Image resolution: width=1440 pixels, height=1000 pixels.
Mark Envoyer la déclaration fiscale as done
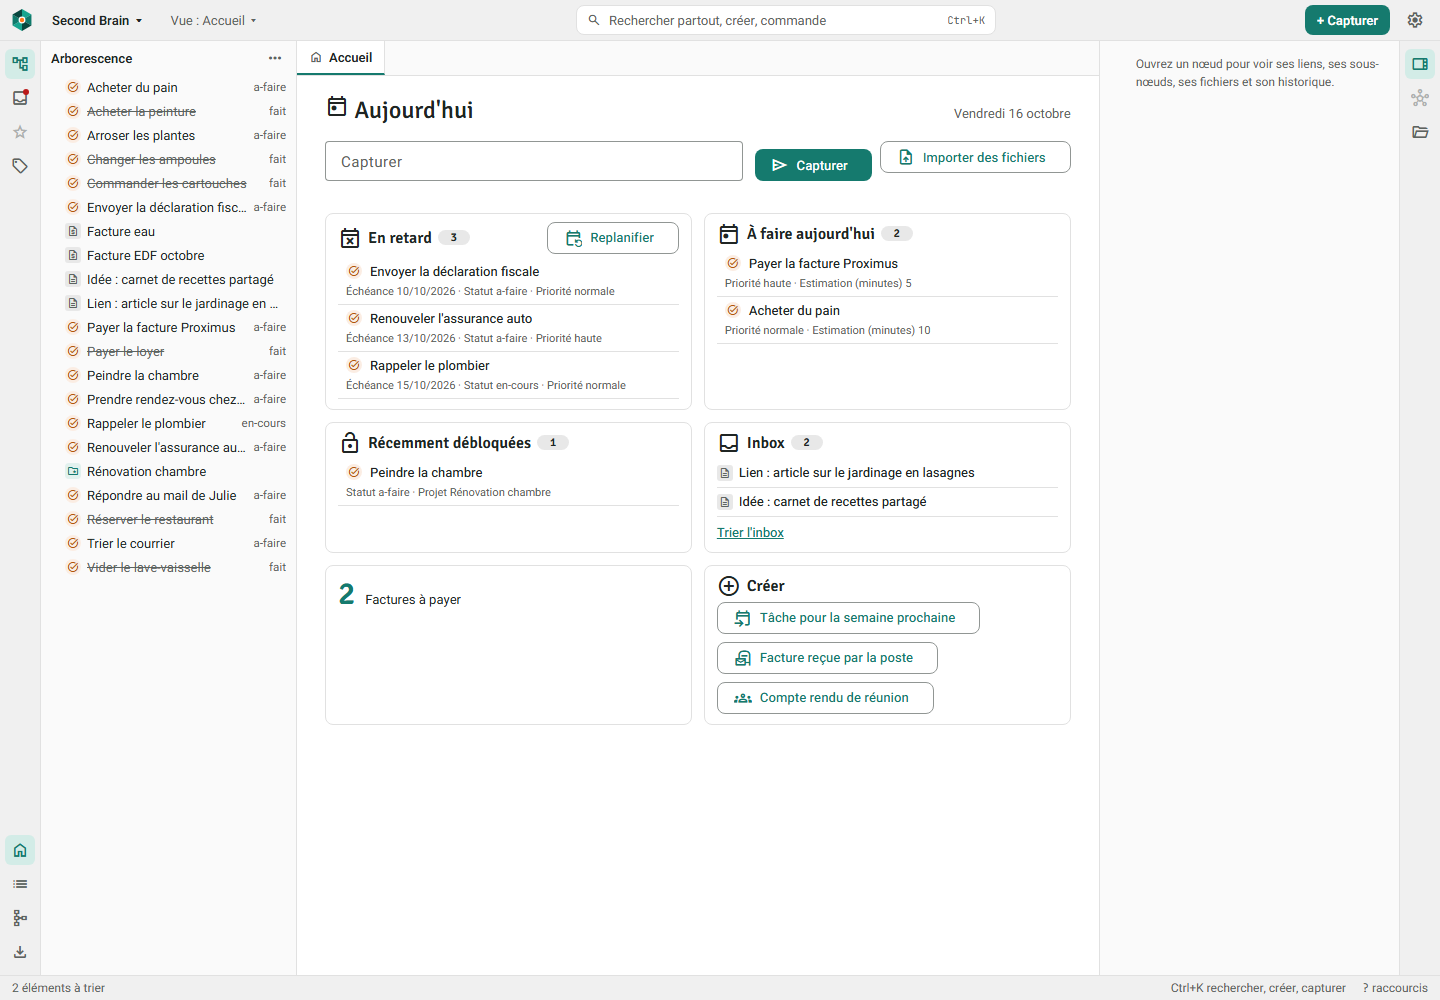click(x=354, y=271)
